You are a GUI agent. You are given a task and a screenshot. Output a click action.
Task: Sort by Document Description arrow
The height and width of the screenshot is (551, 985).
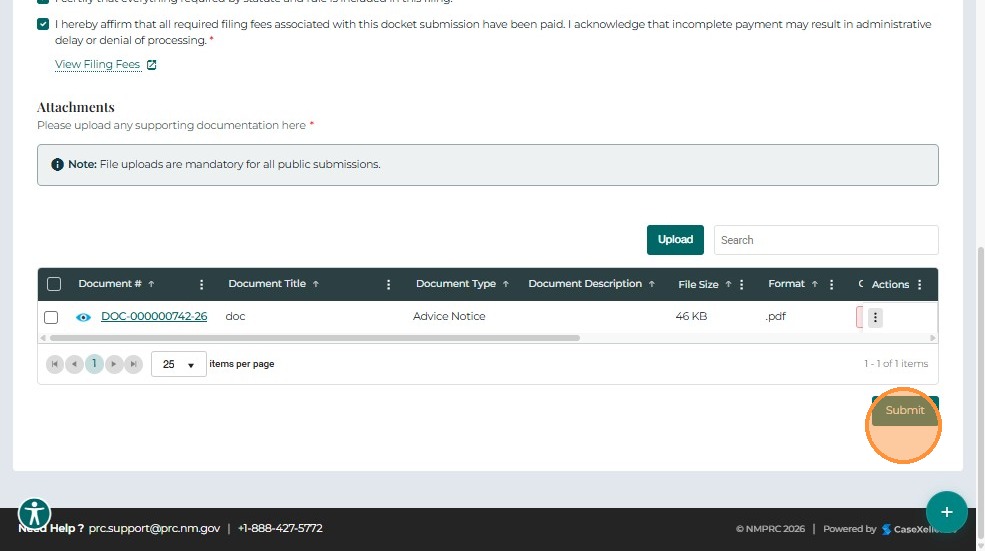click(x=652, y=284)
